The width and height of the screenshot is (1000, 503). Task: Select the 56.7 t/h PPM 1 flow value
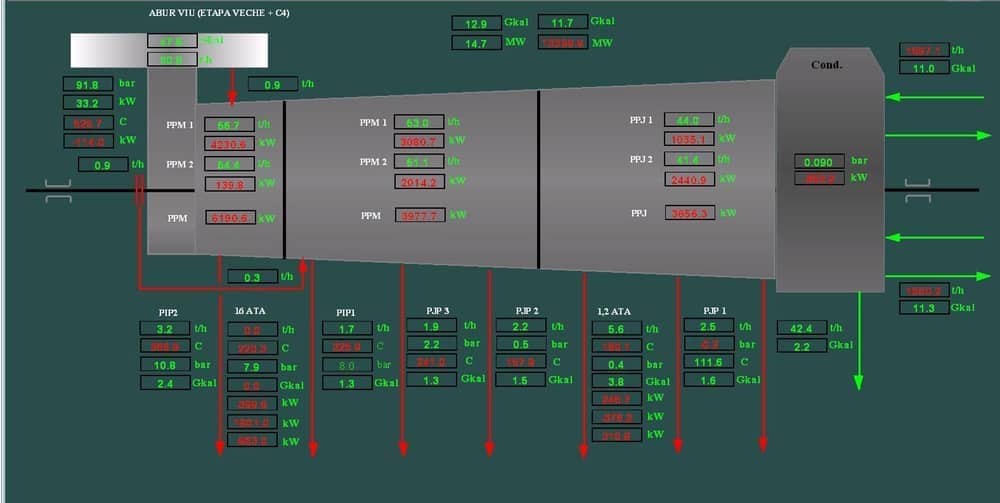point(229,124)
